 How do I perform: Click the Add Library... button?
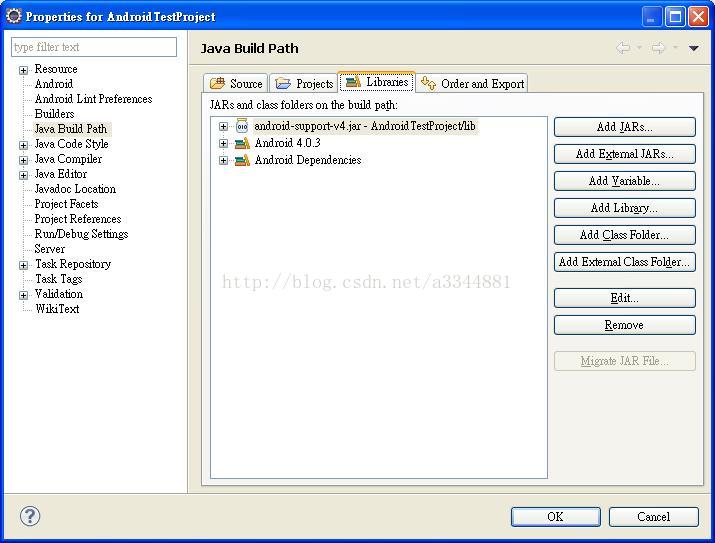(625, 208)
